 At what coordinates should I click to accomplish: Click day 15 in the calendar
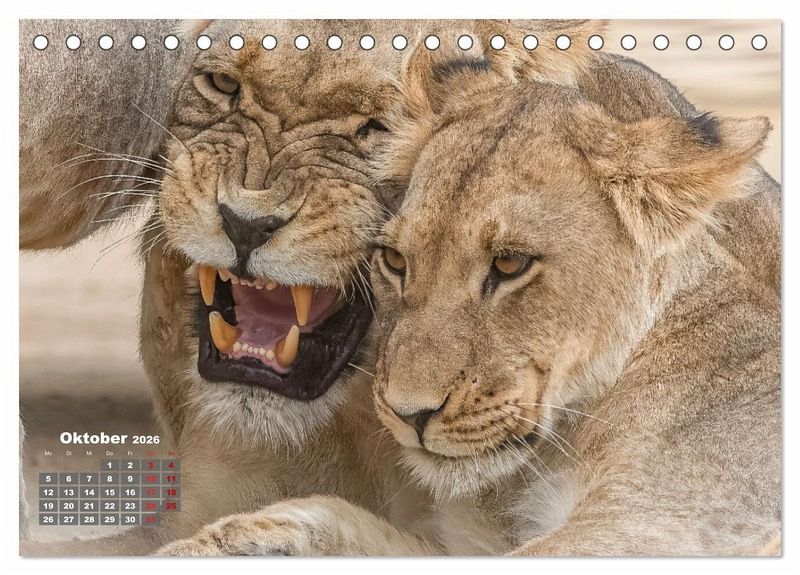point(109,492)
